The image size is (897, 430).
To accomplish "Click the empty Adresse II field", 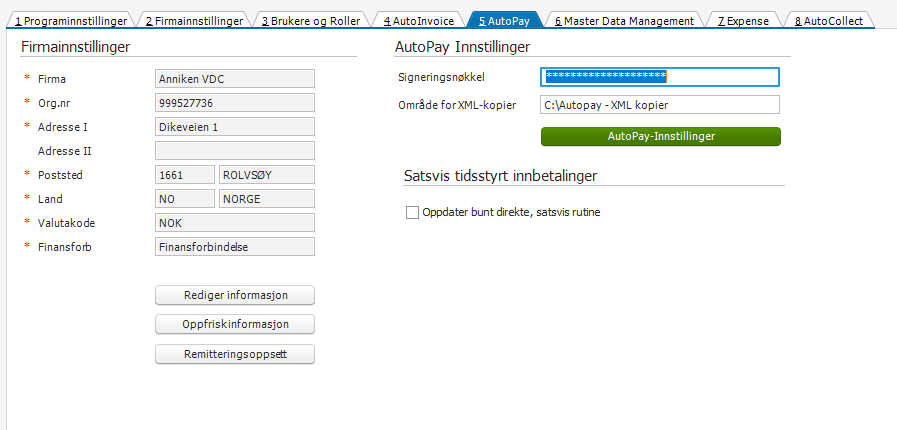I will [235, 150].
